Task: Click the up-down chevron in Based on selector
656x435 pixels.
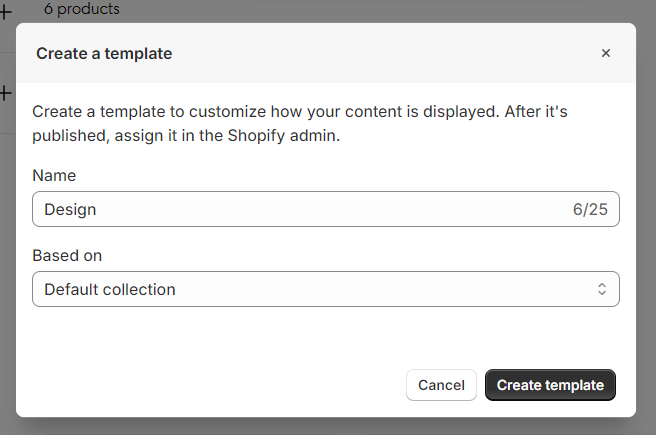Action: point(602,289)
